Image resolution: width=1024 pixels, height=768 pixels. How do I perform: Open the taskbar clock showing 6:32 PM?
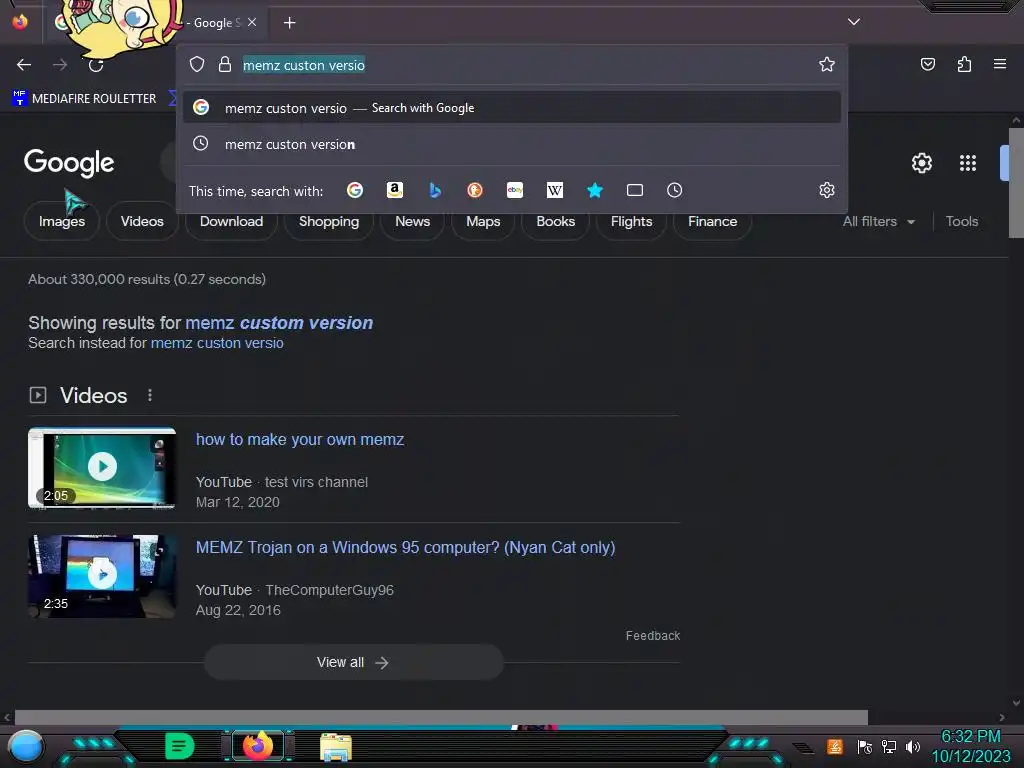[970, 746]
